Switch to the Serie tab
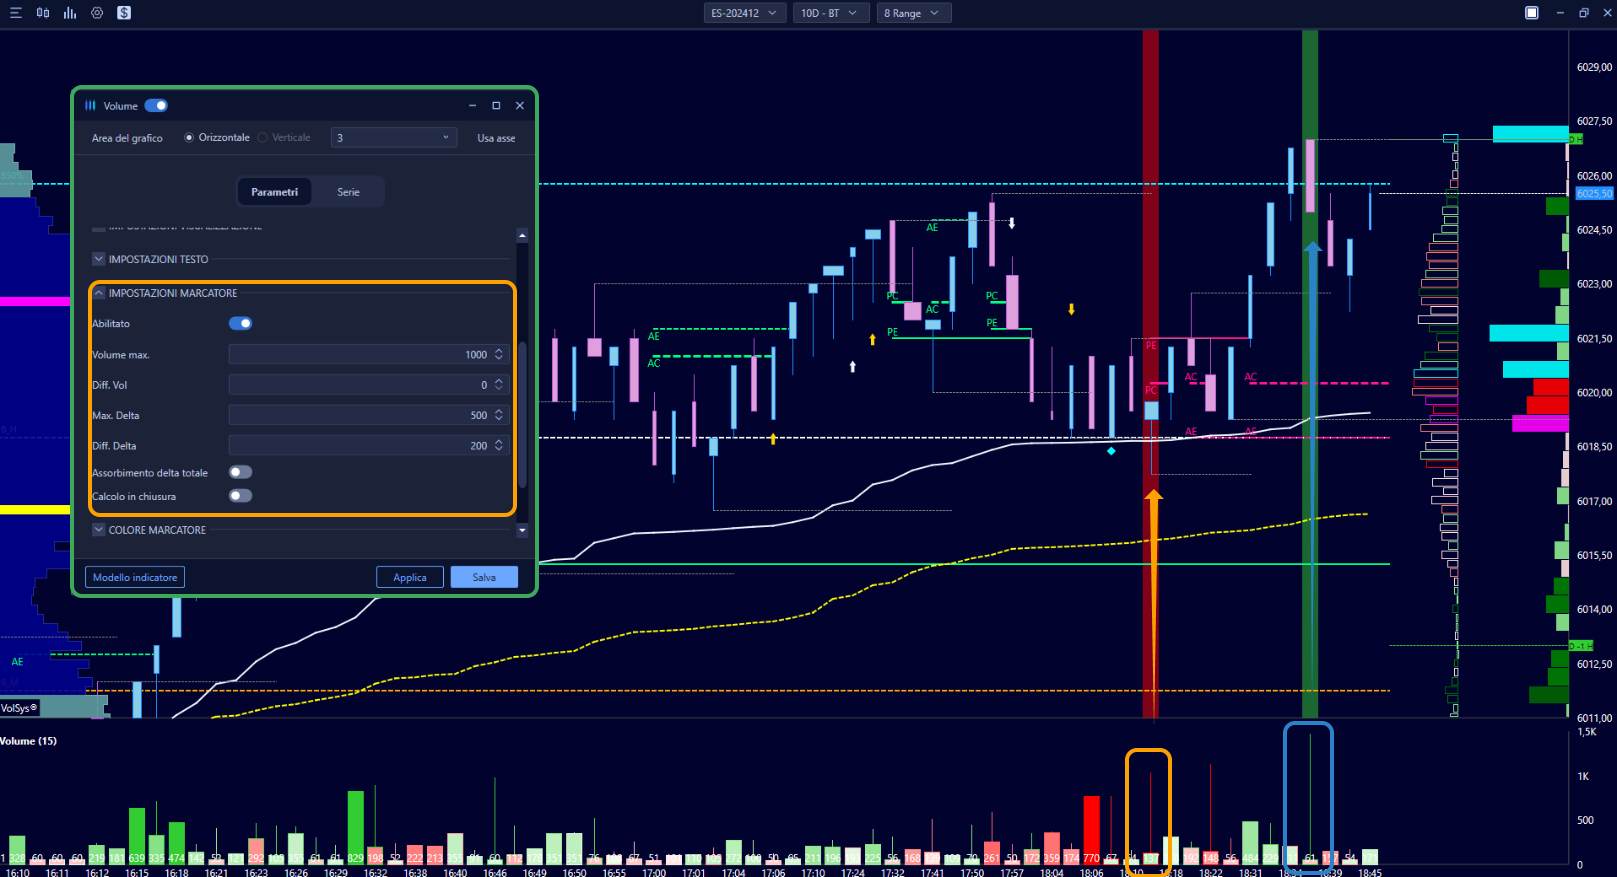1617x877 pixels. (348, 192)
